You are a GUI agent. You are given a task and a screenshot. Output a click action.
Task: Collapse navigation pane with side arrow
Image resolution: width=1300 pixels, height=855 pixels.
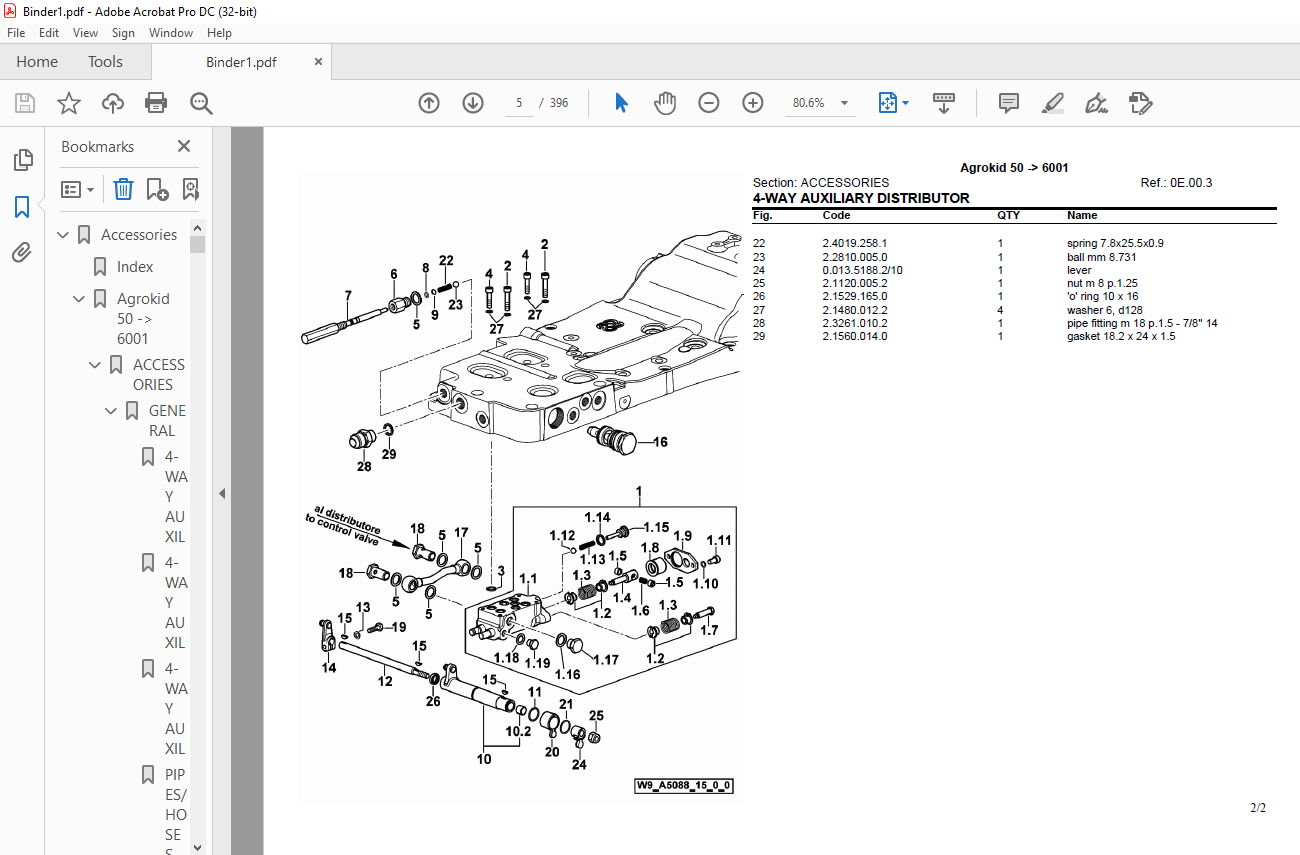pyautogui.click(x=222, y=493)
